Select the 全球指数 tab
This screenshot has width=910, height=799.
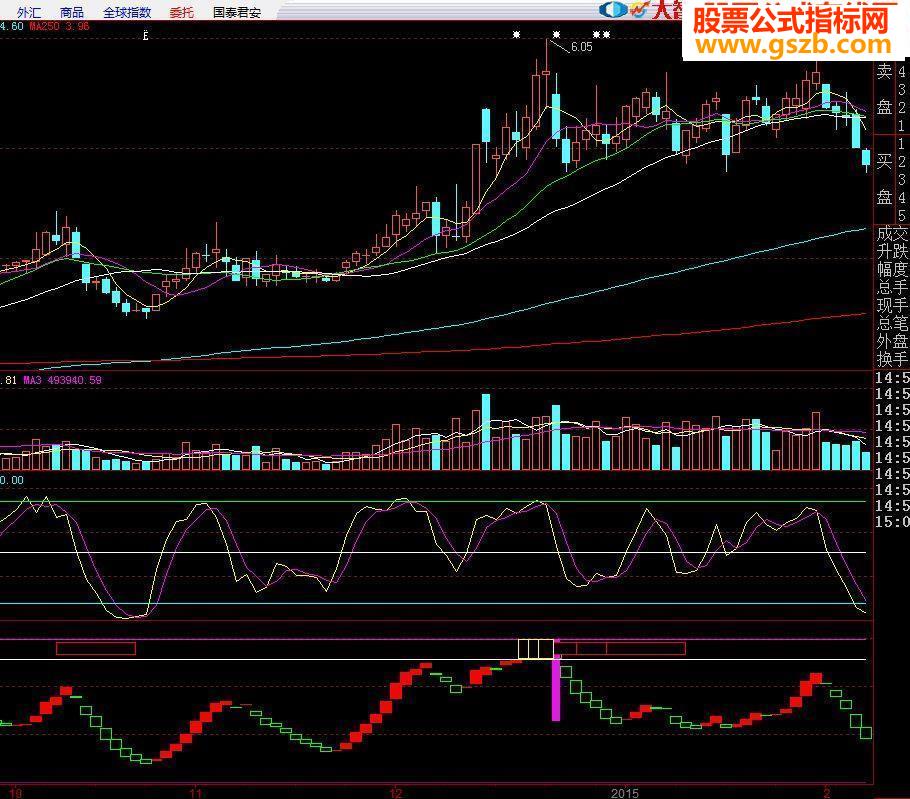(x=127, y=12)
